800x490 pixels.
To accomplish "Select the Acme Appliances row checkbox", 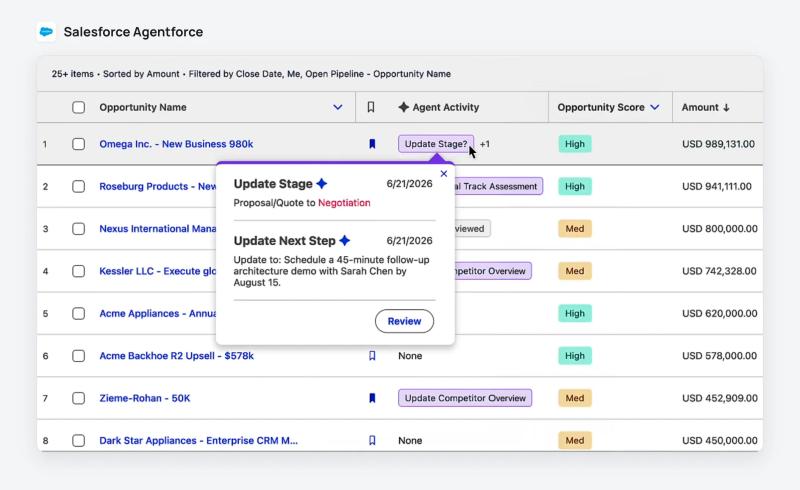I will (x=79, y=313).
